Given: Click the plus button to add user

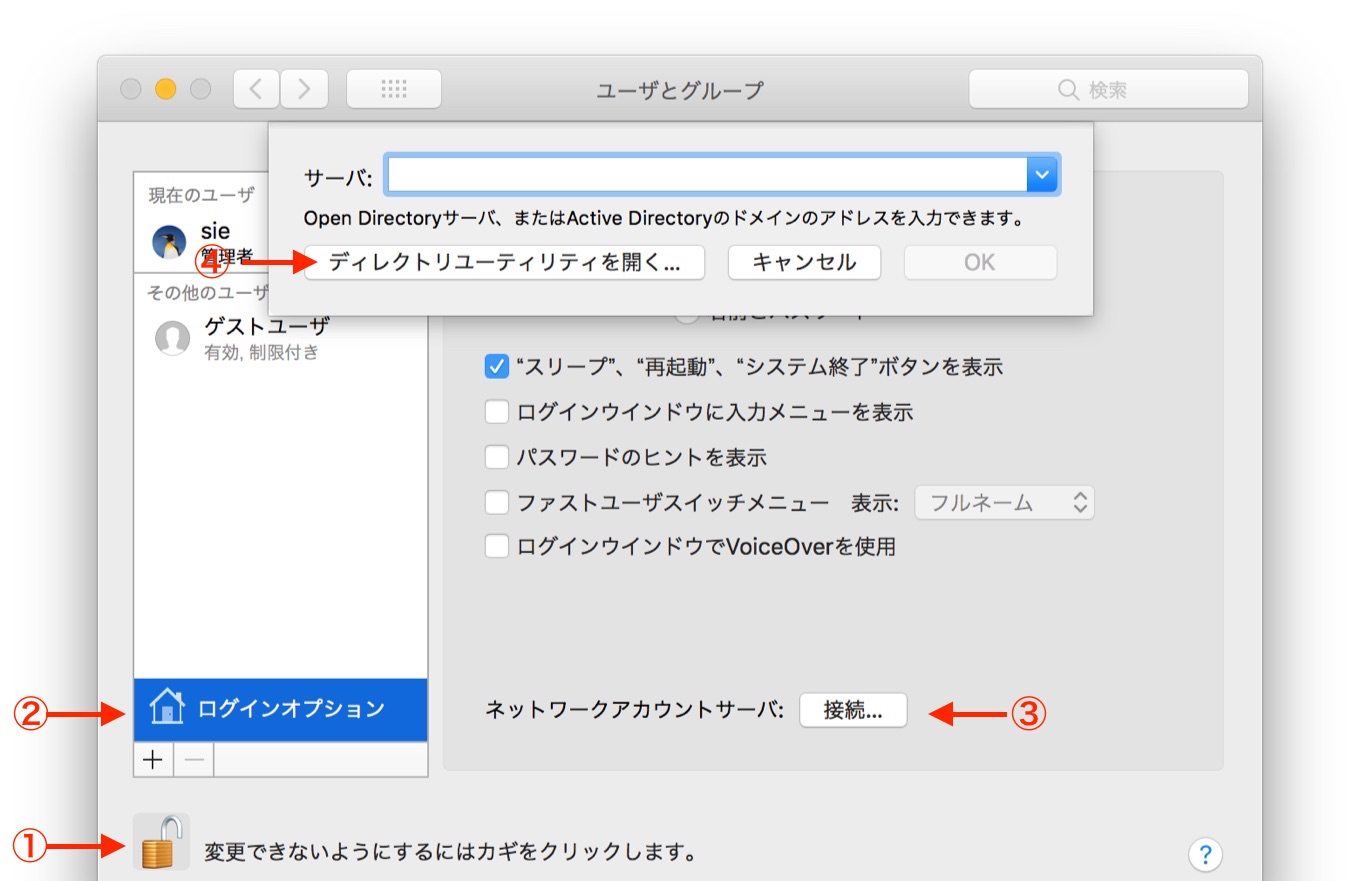Looking at the screenshot, I should pyautogui.click(x=153, y=760).
